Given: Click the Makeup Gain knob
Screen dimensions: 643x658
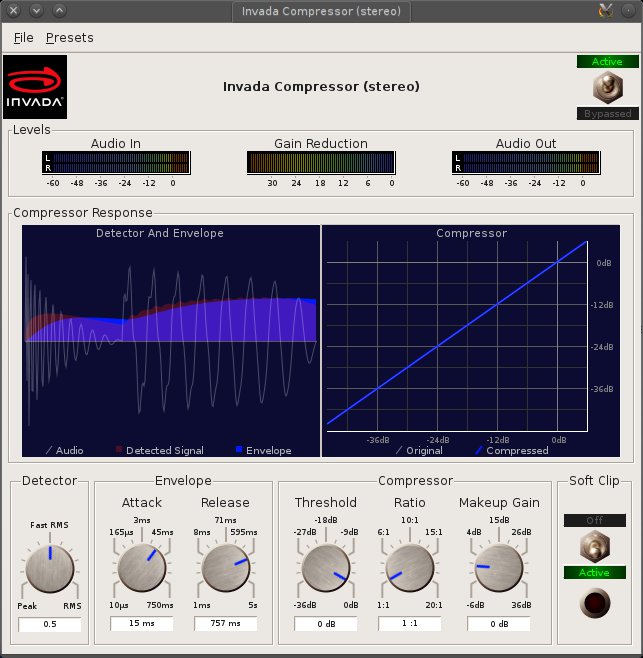Looking at the screenshot, I should 499,568.
